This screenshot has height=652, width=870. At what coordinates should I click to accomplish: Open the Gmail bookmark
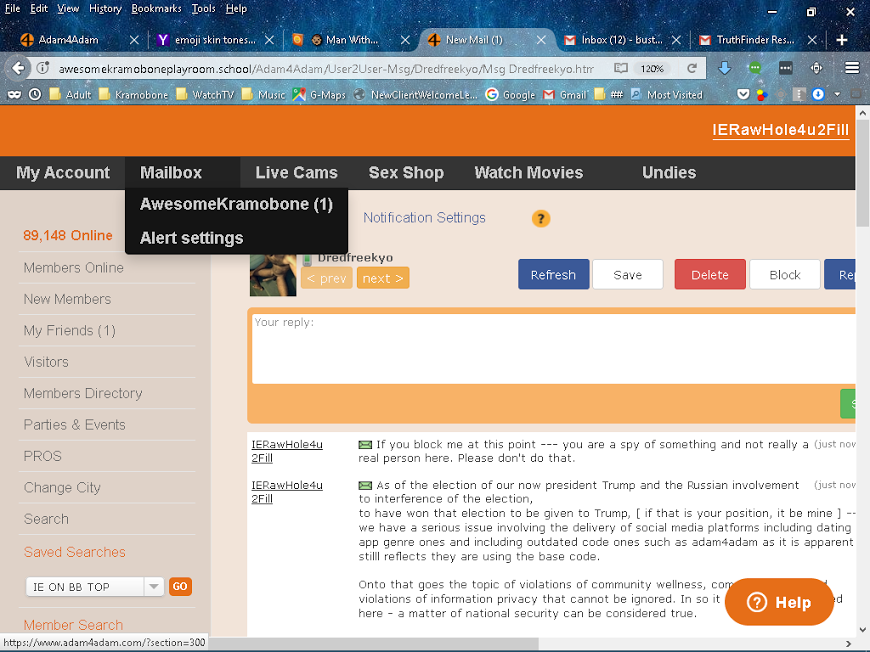click(565, 95)
